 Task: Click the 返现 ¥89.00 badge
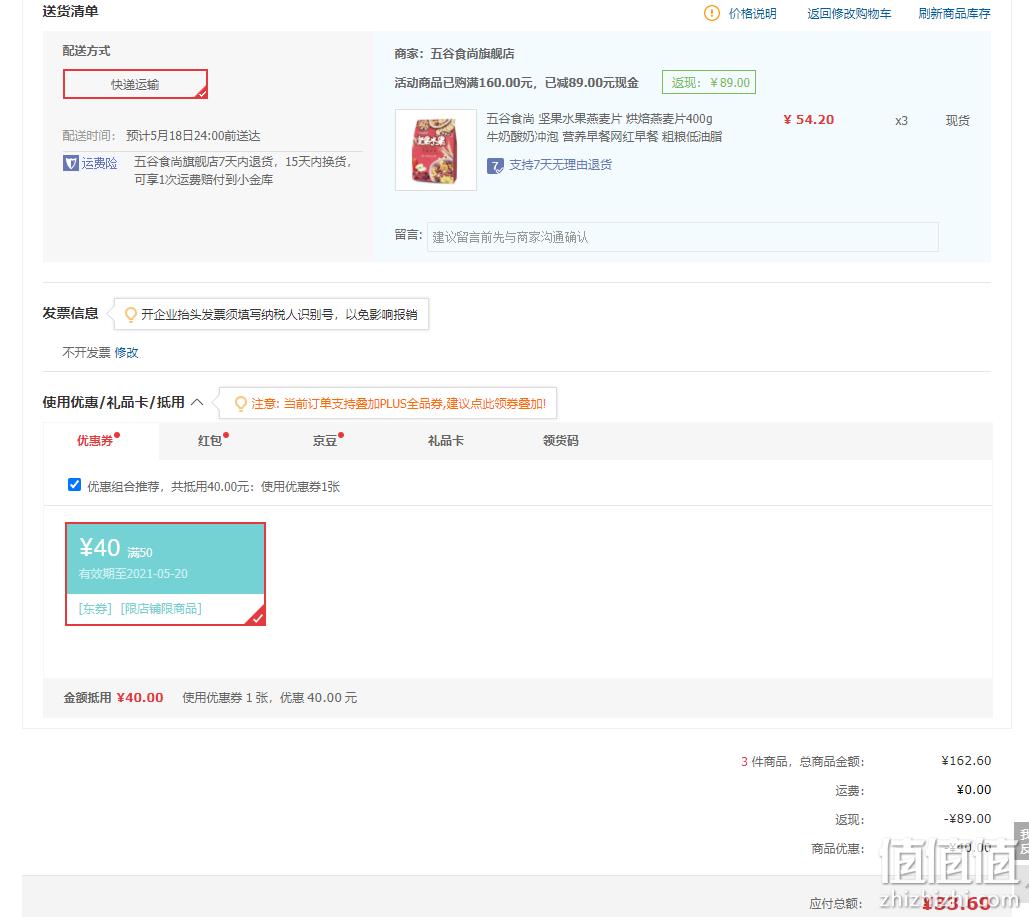[709, 82]
